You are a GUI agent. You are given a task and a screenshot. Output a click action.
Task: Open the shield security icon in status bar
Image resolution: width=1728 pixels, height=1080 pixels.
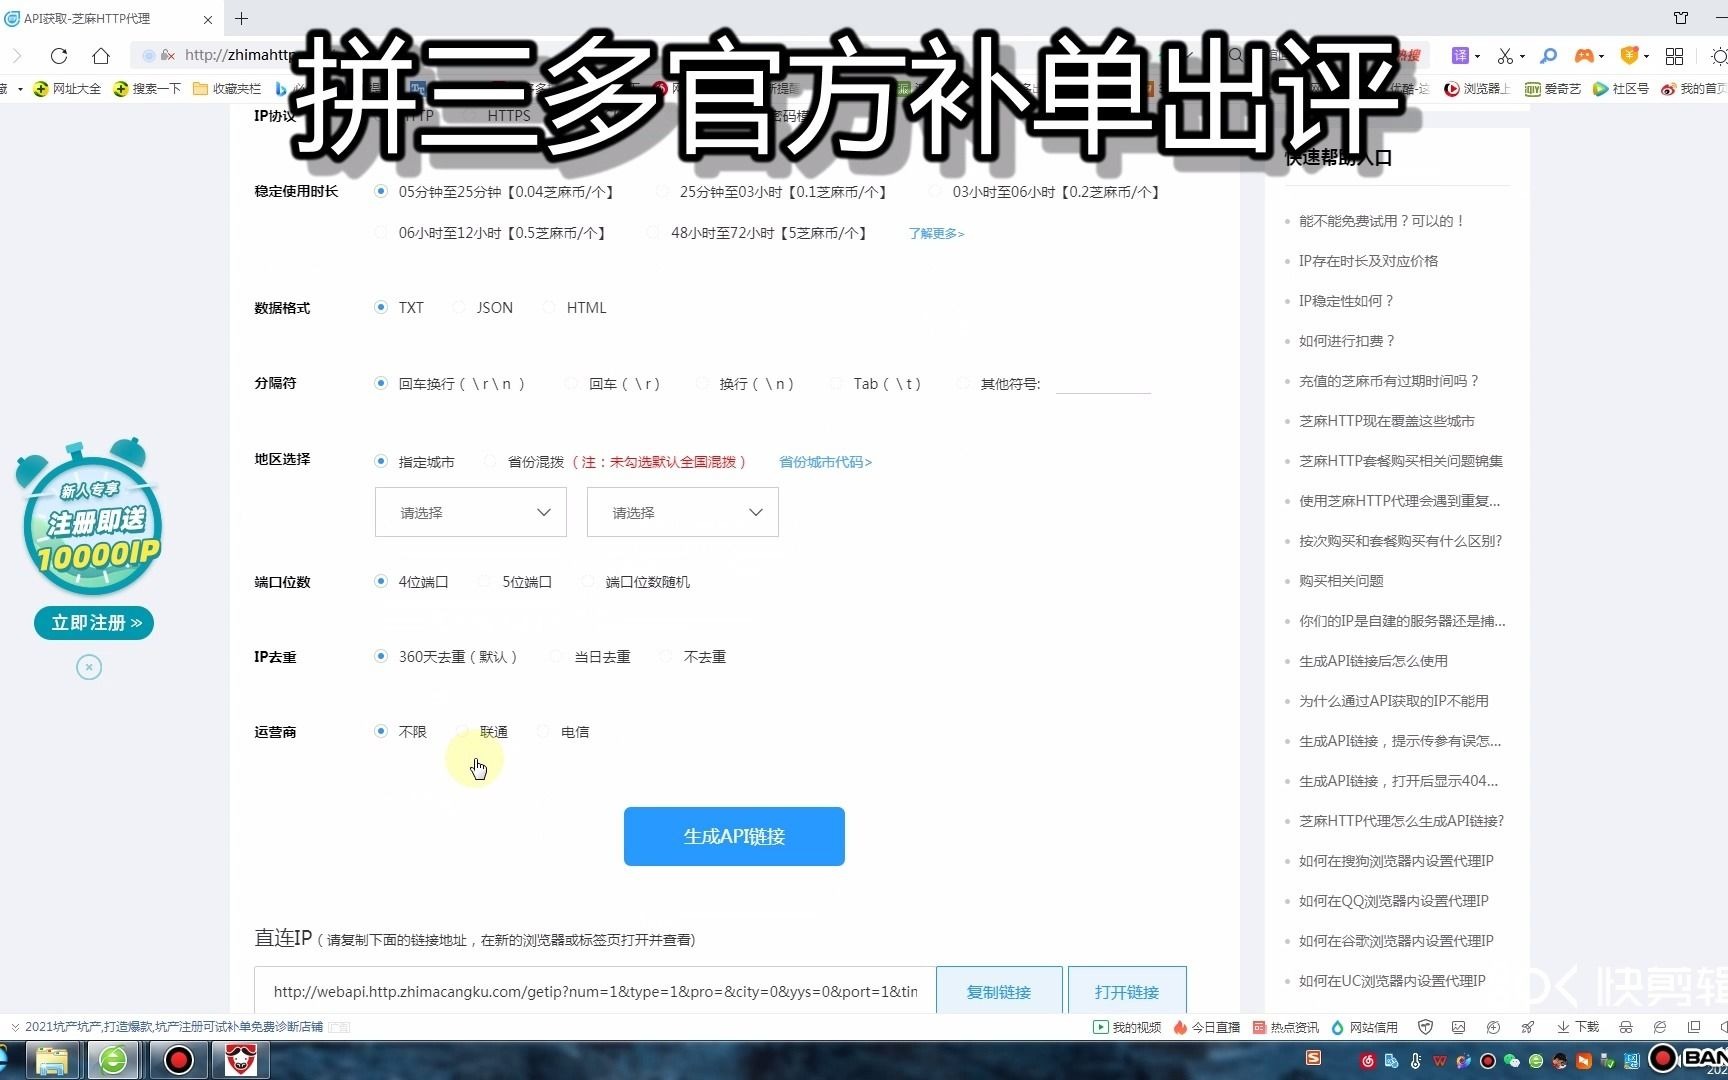(1426, 1027)
